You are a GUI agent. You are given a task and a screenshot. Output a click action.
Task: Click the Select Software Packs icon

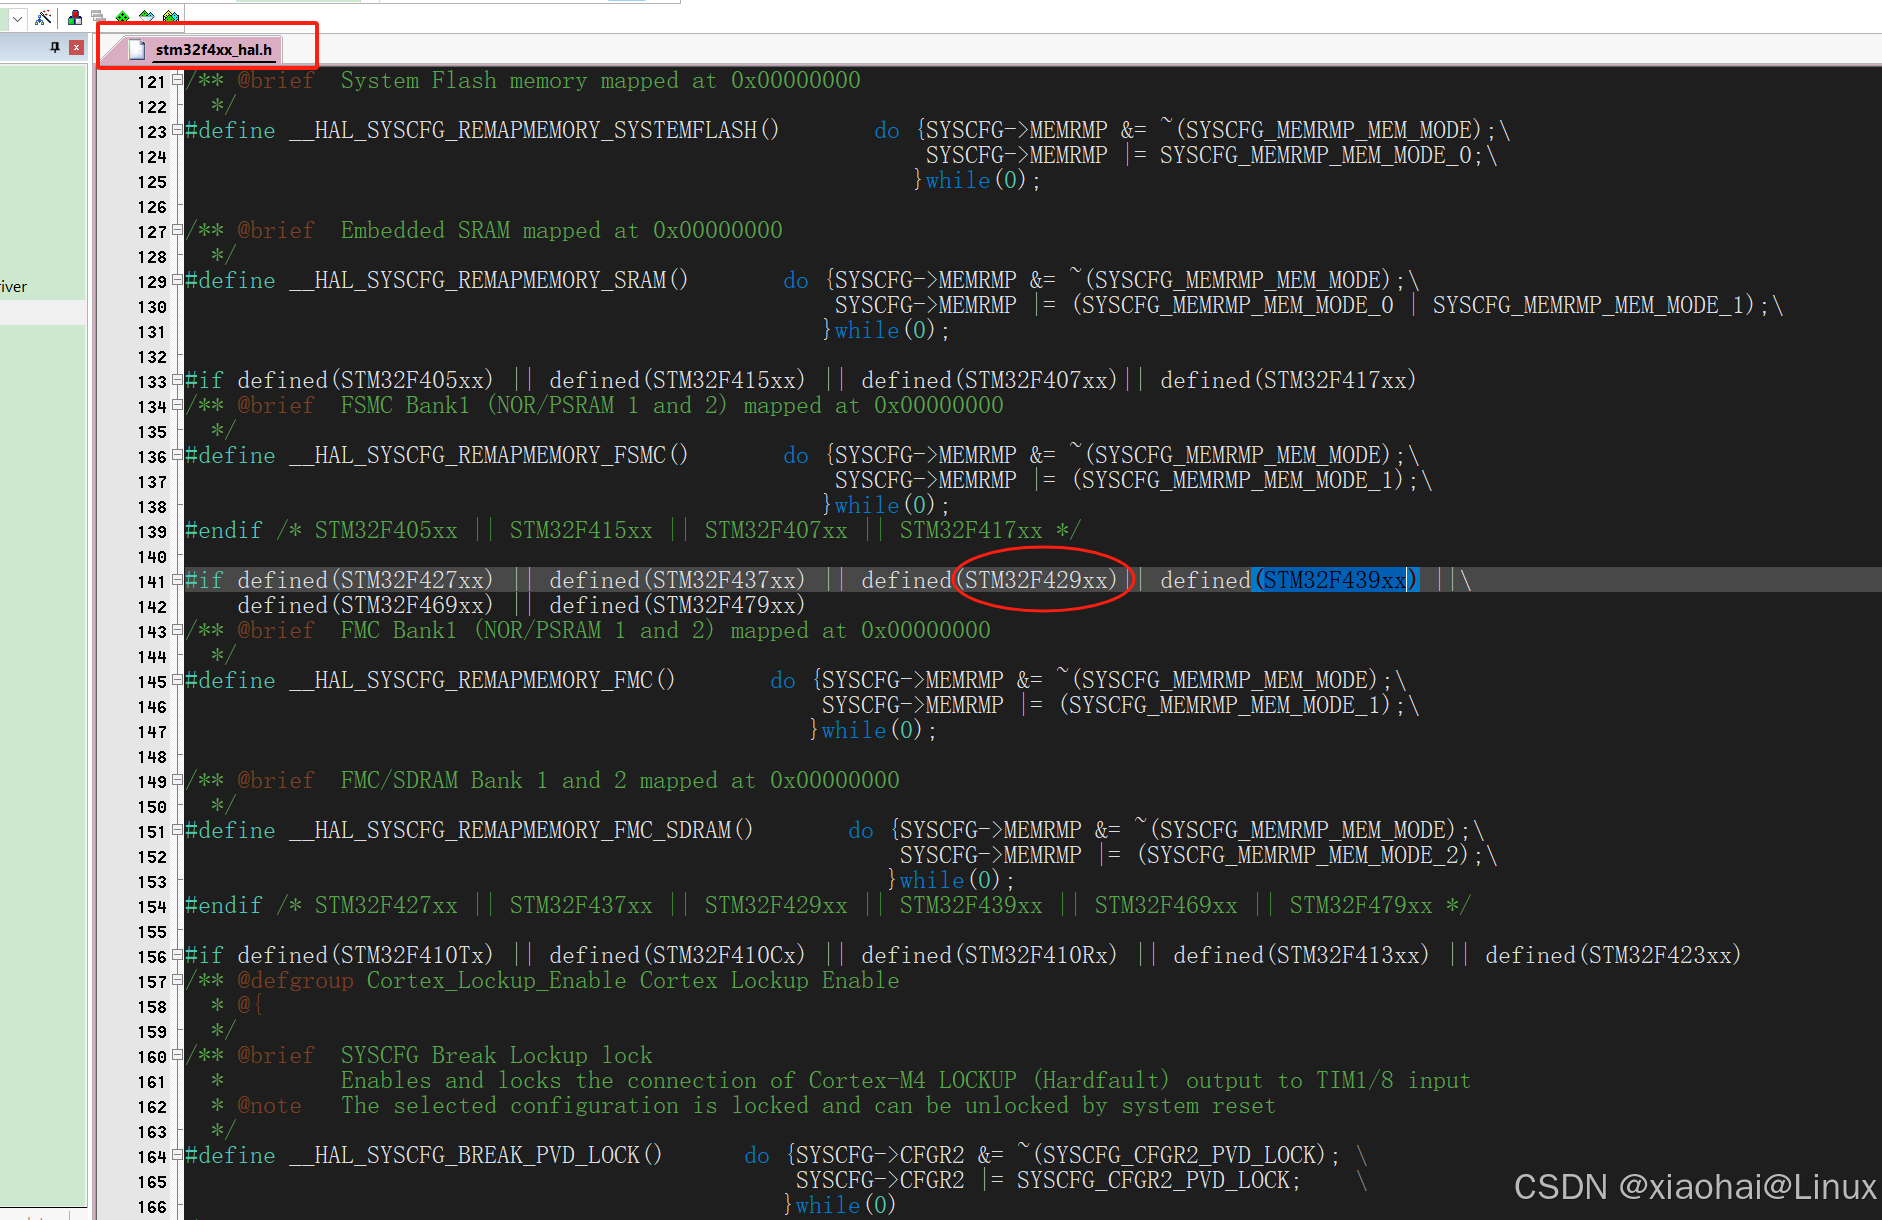tap(147, 17)
